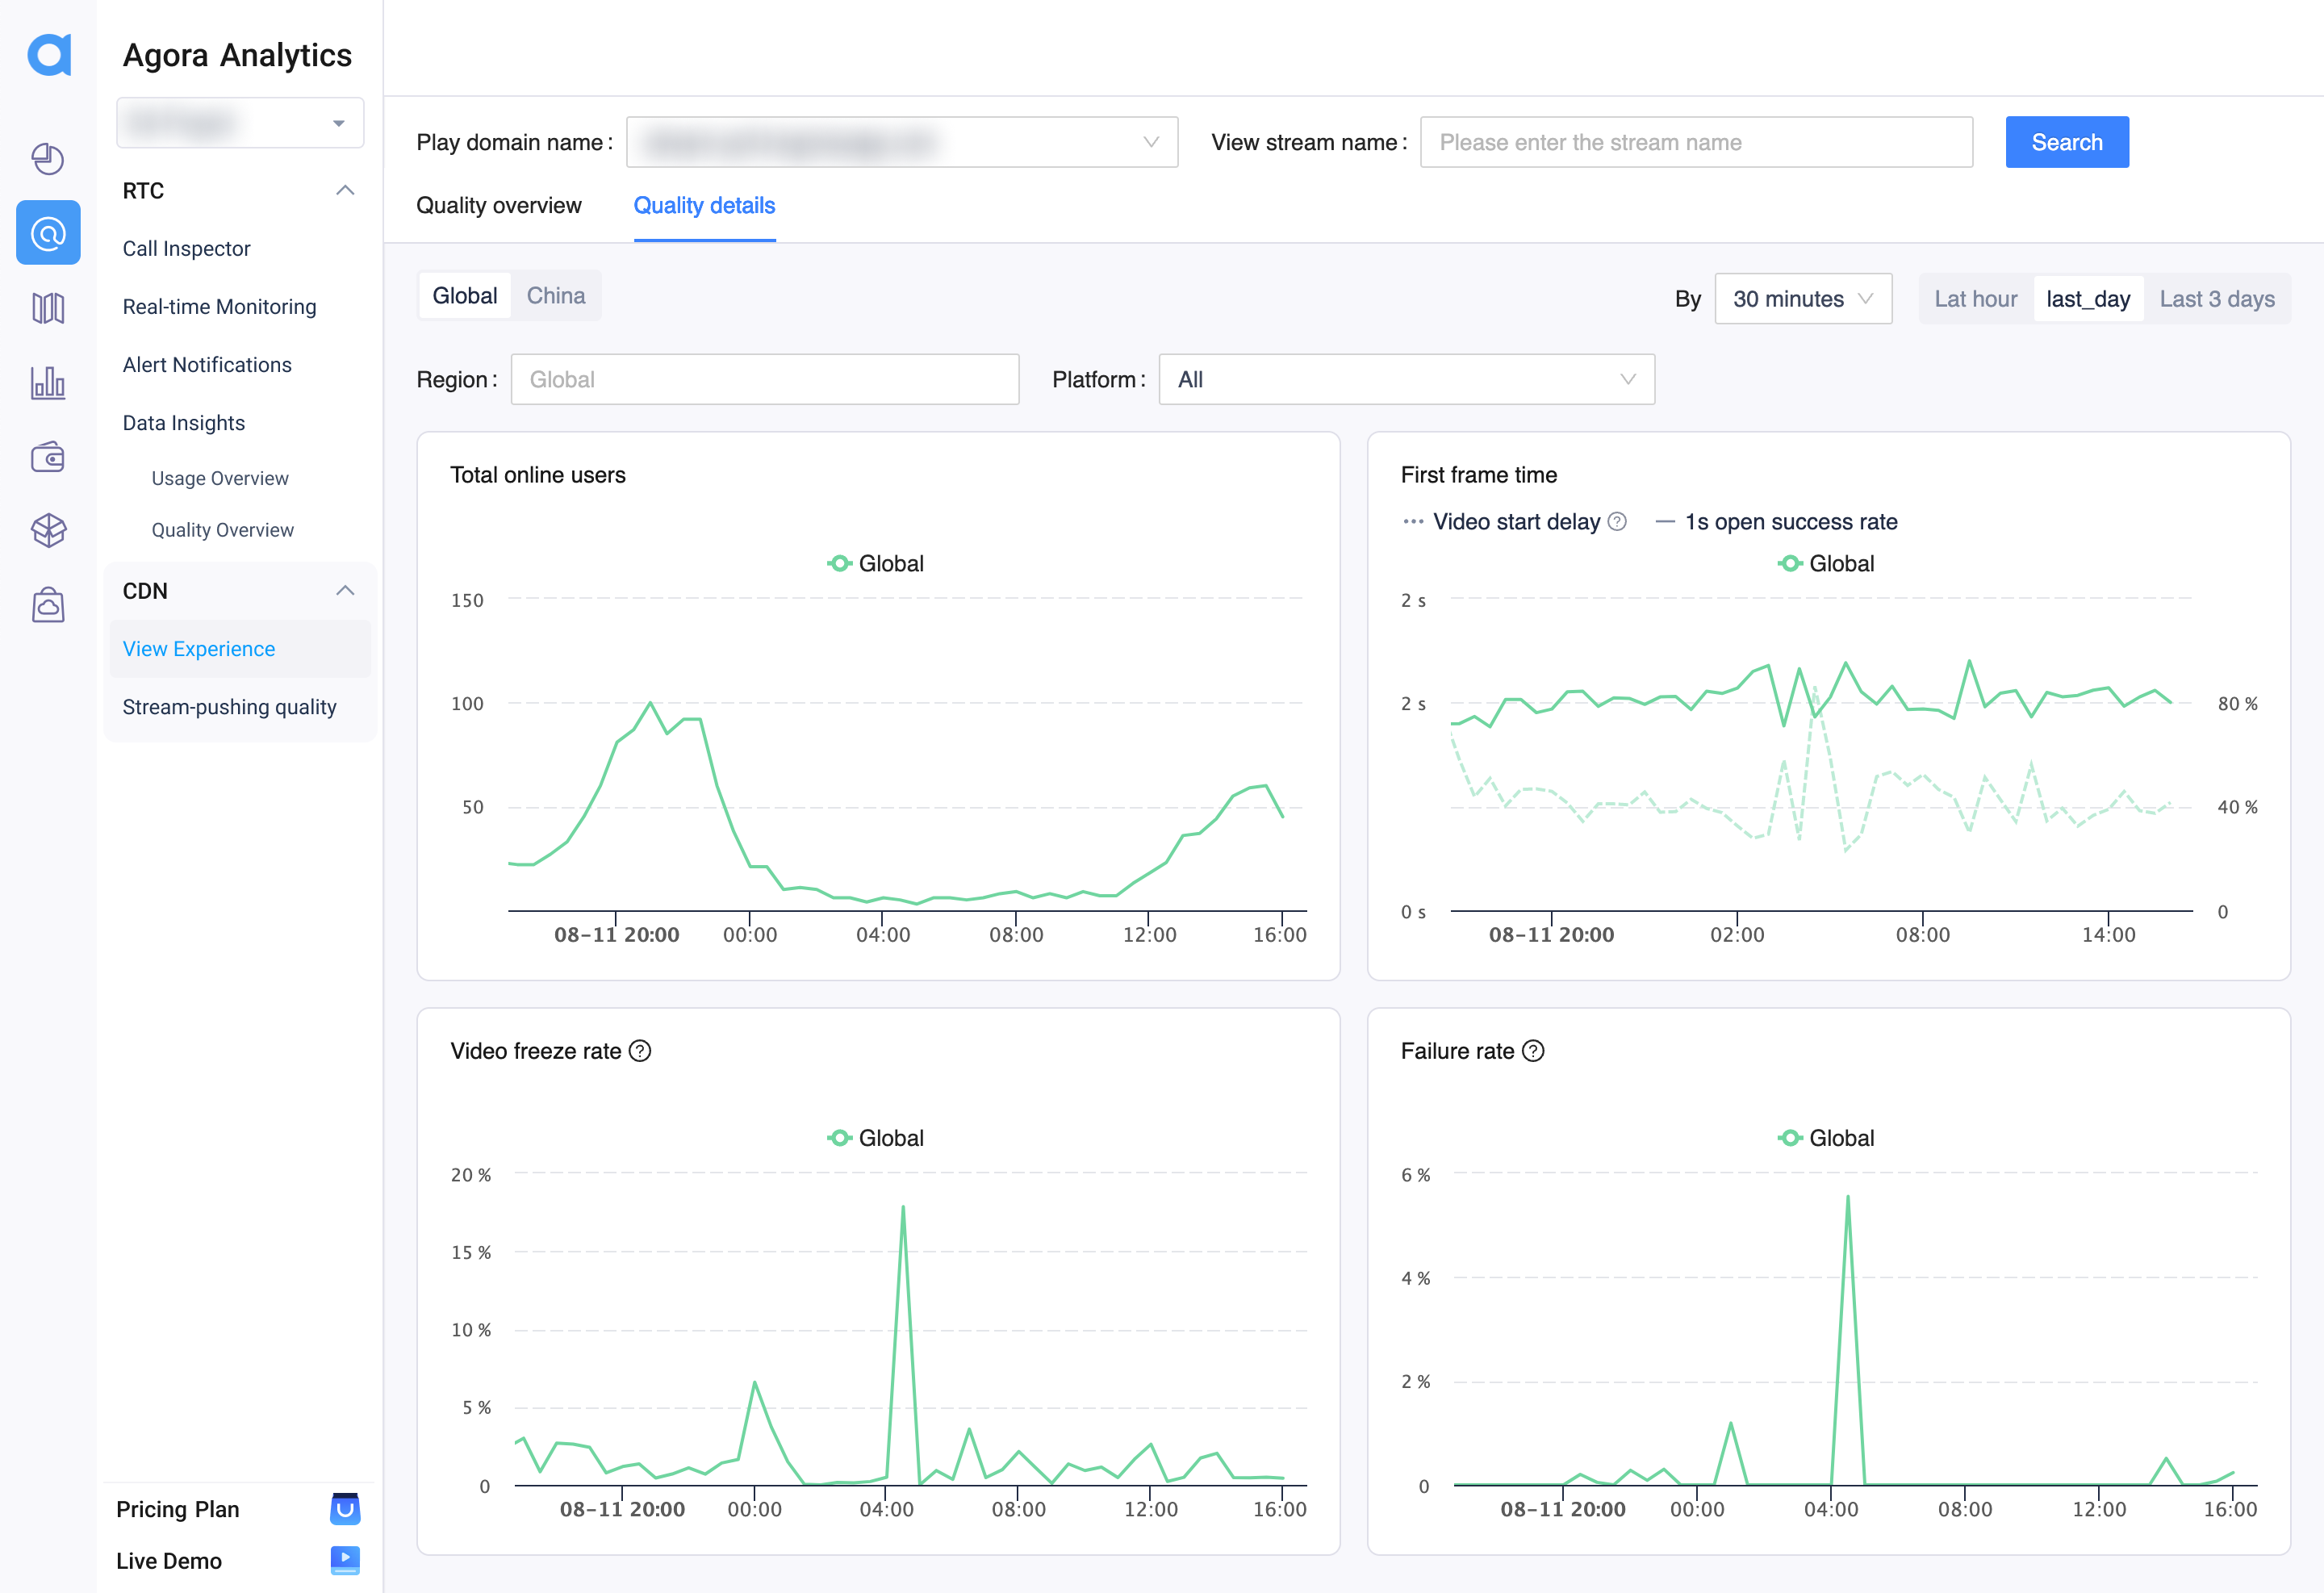Toggle the 1s open success rate legend
The width and height of the screenshot is (2324, 1593).
coord(1777,521)
